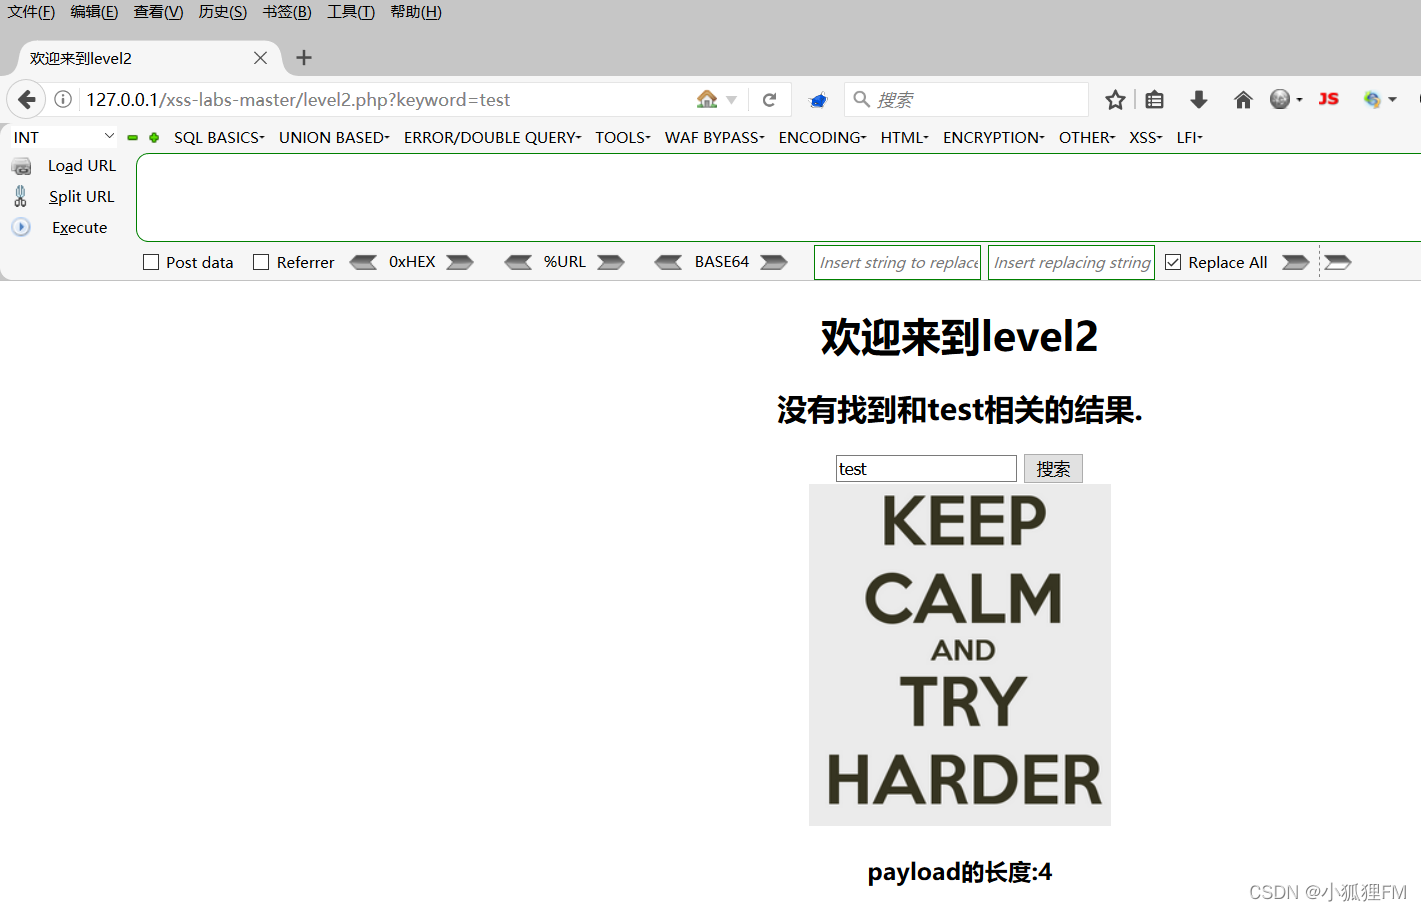Toggle the red JS extension icon
This screenshot has width=1421, height=911.
tap(1328, 99)
